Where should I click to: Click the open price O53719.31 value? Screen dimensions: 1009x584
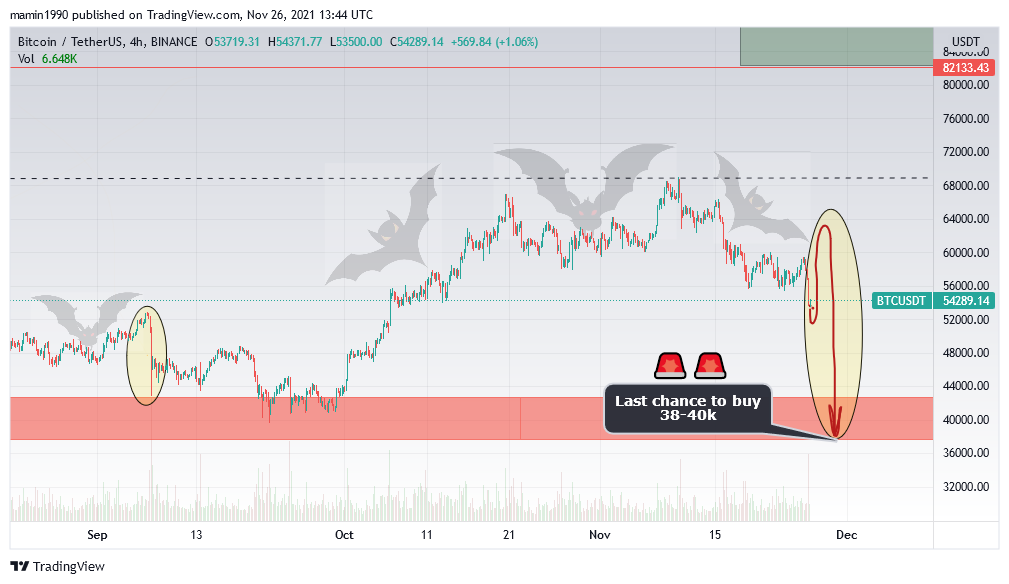[232, 42]
